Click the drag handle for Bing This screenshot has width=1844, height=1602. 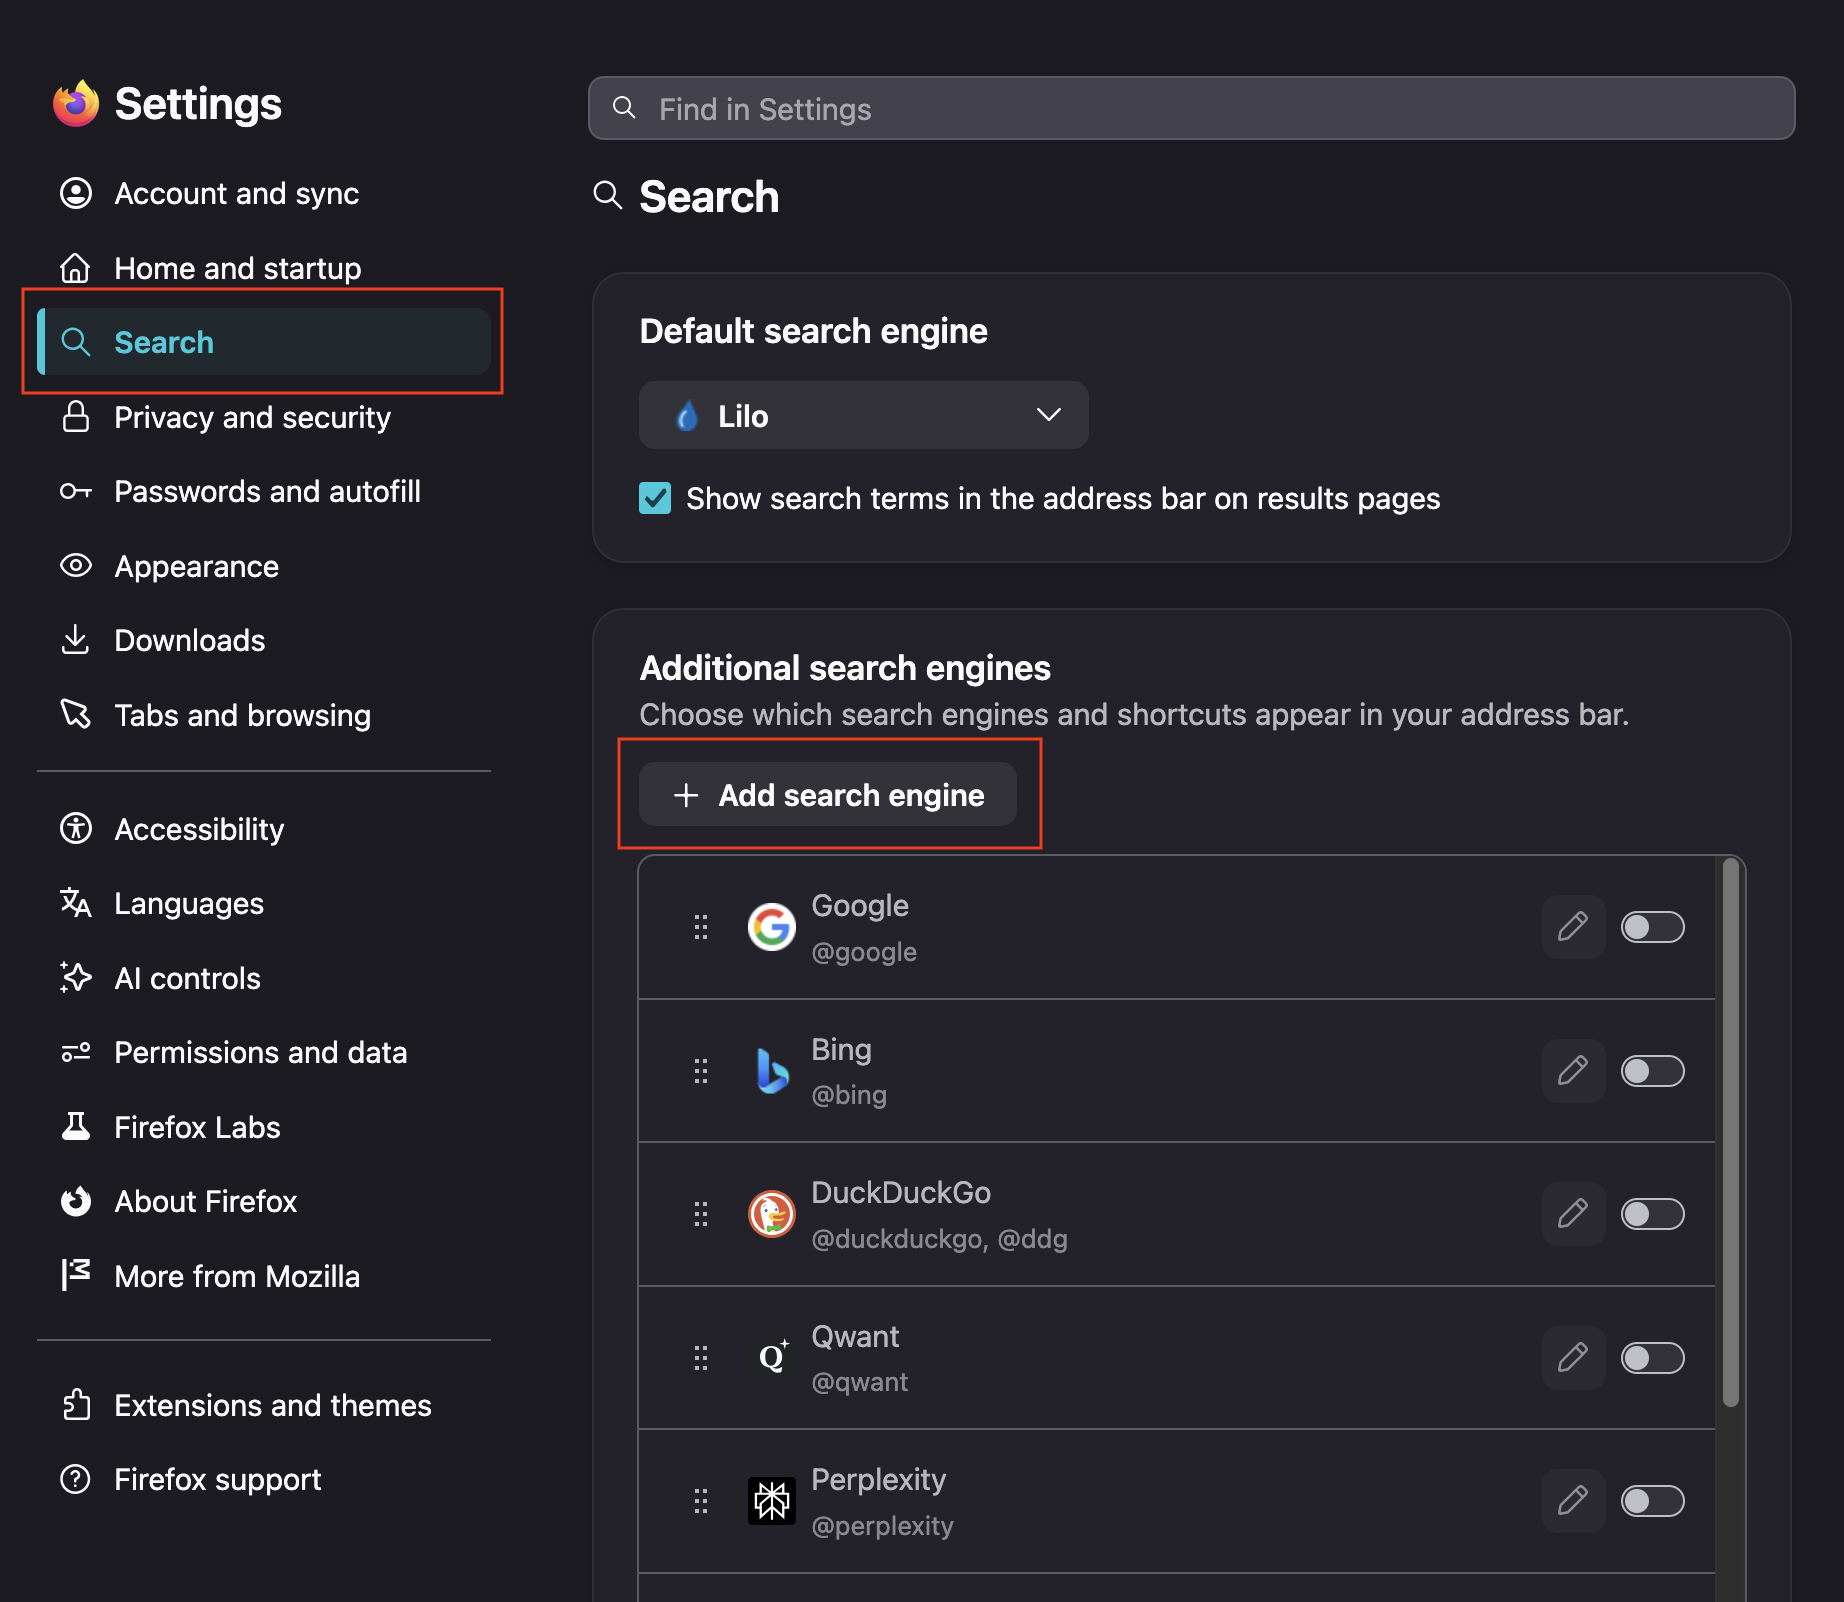tap(701, 1071)
